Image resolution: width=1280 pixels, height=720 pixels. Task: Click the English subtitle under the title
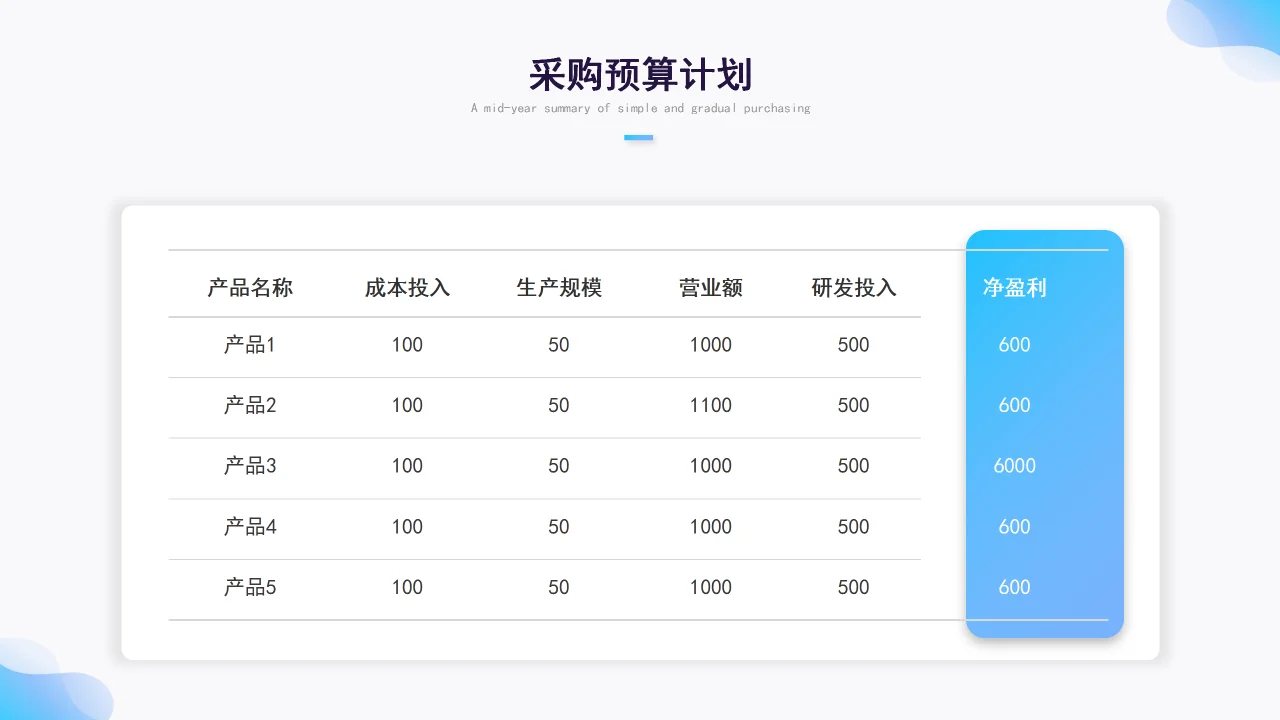coord(640,108)
